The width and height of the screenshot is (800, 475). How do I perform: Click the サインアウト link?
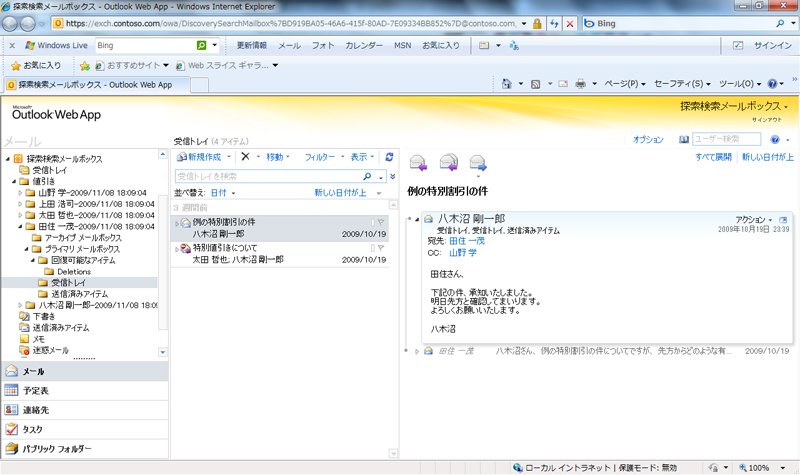click(766, 119)
